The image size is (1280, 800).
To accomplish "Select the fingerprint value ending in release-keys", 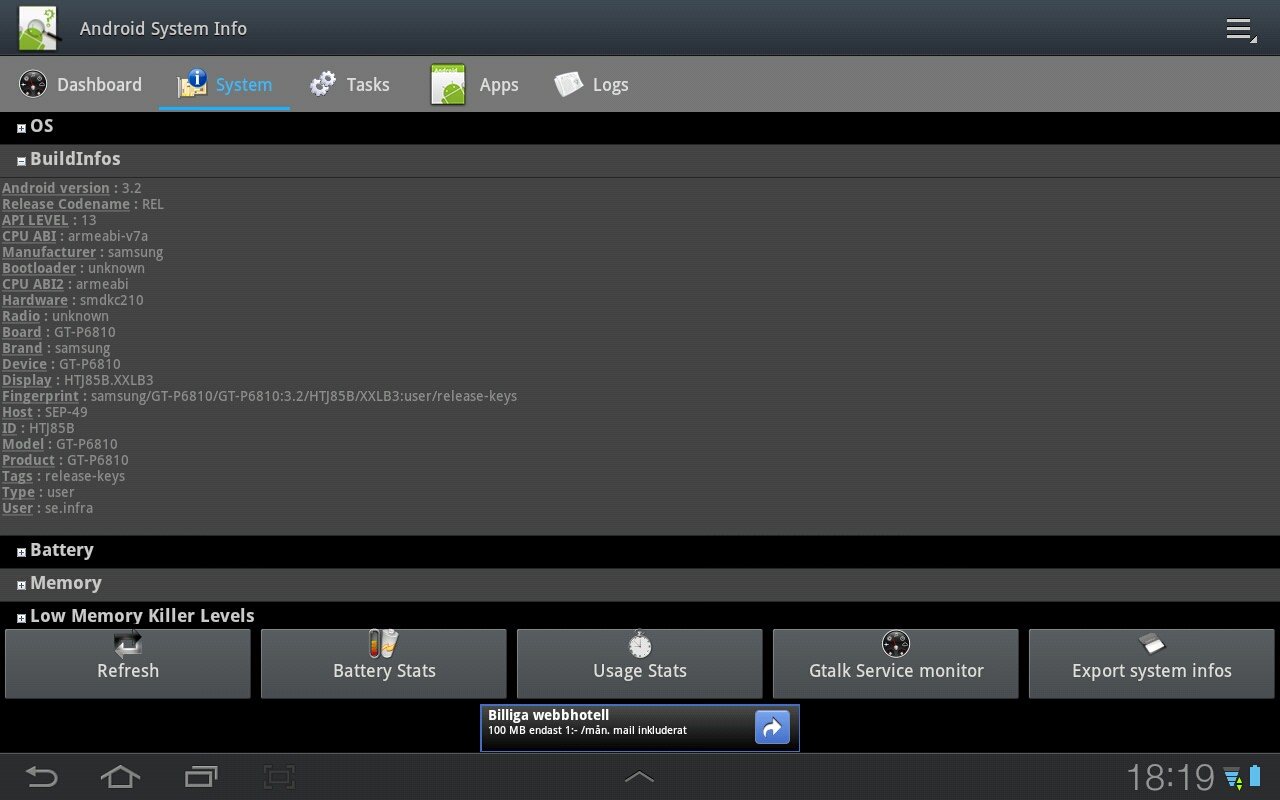I will tap(304, 396).
